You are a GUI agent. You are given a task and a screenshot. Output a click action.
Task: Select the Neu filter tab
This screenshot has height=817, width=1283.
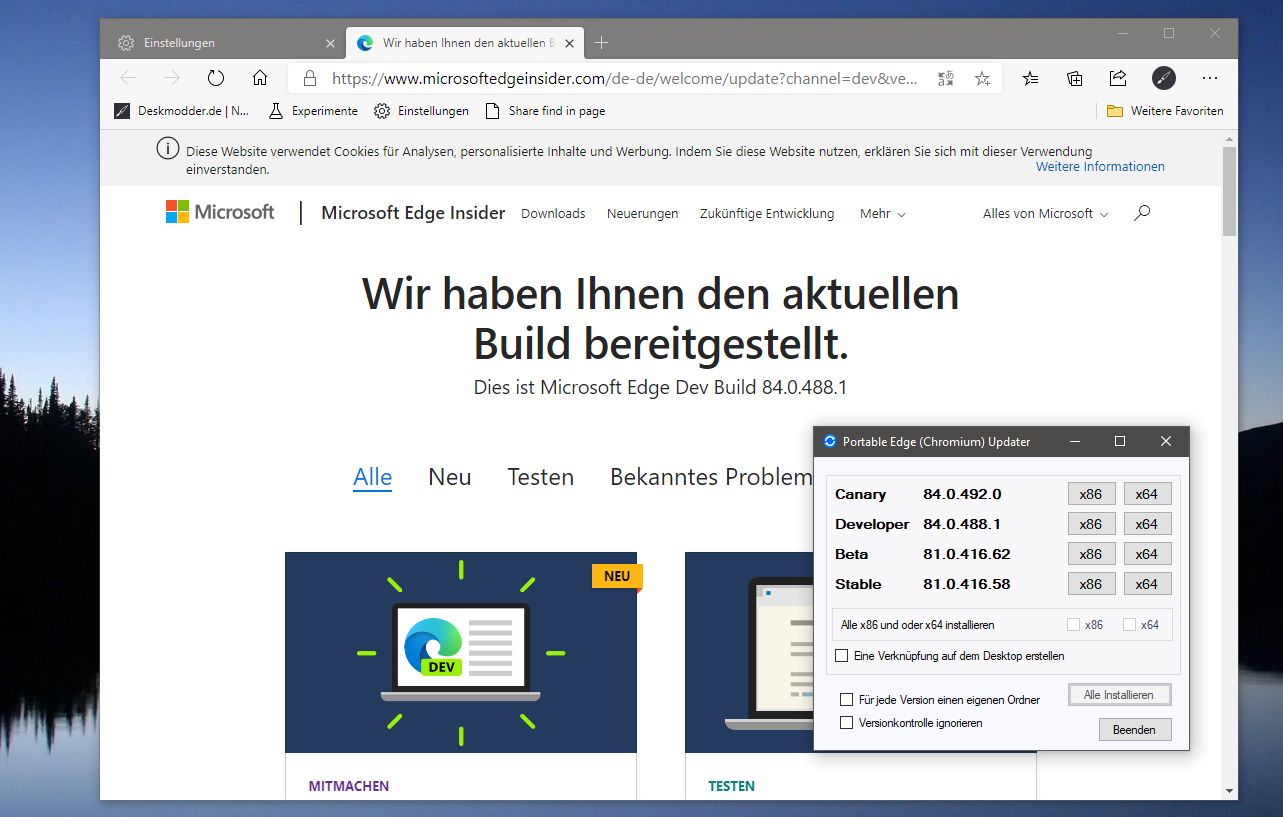[x=450, y=477]
